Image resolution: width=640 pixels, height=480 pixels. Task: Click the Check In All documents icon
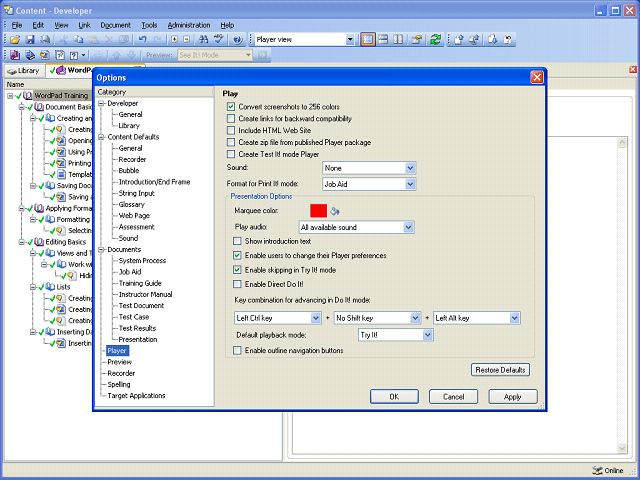pyautogui.click(x=474, y=40)
